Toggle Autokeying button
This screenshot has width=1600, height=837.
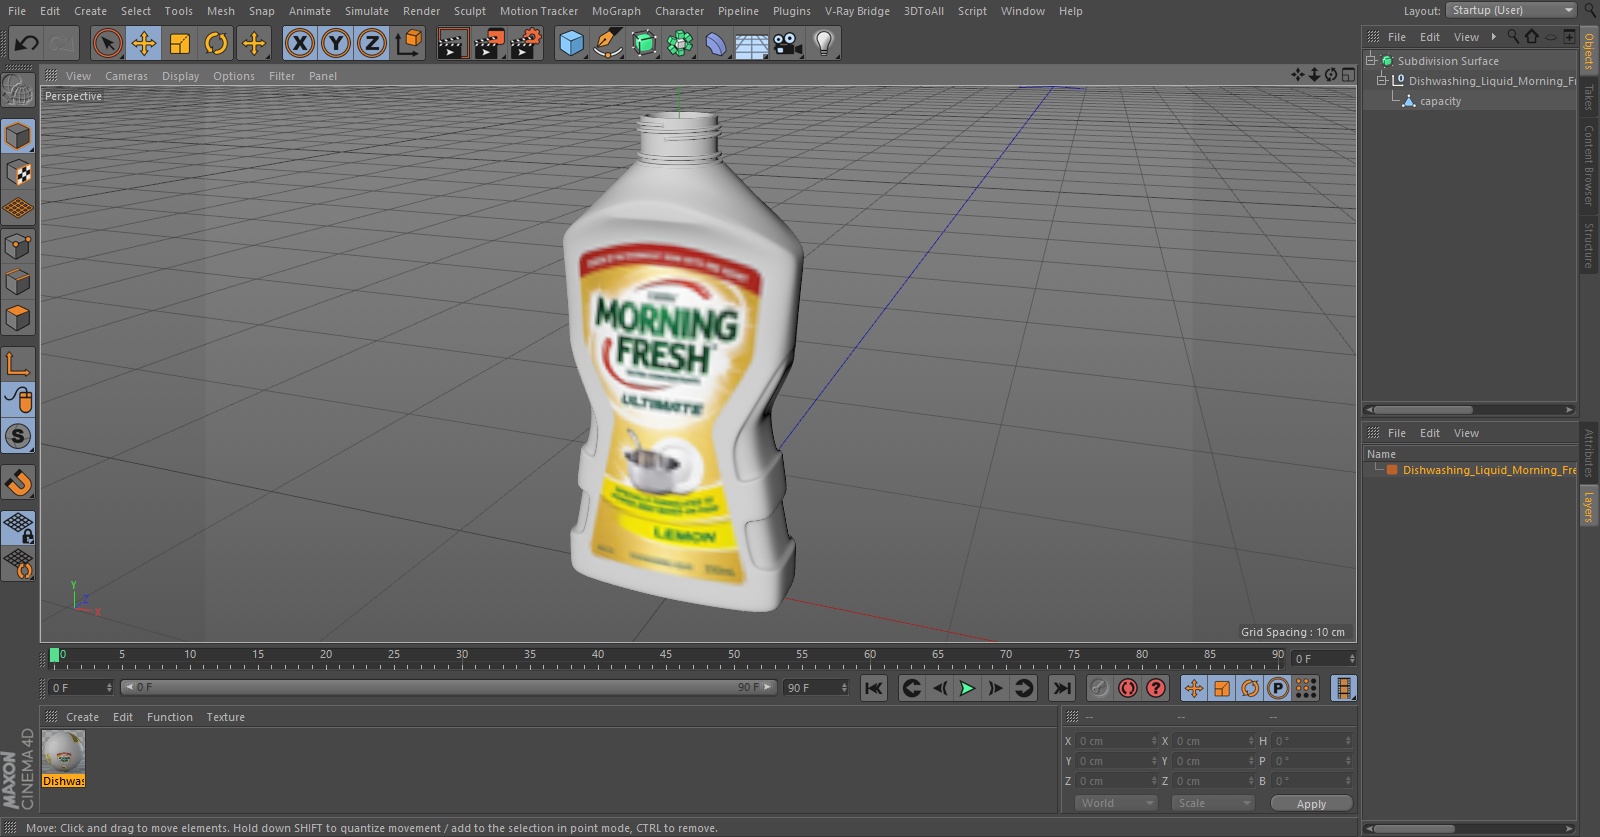pyautogui.click(x=1128, y=688)
